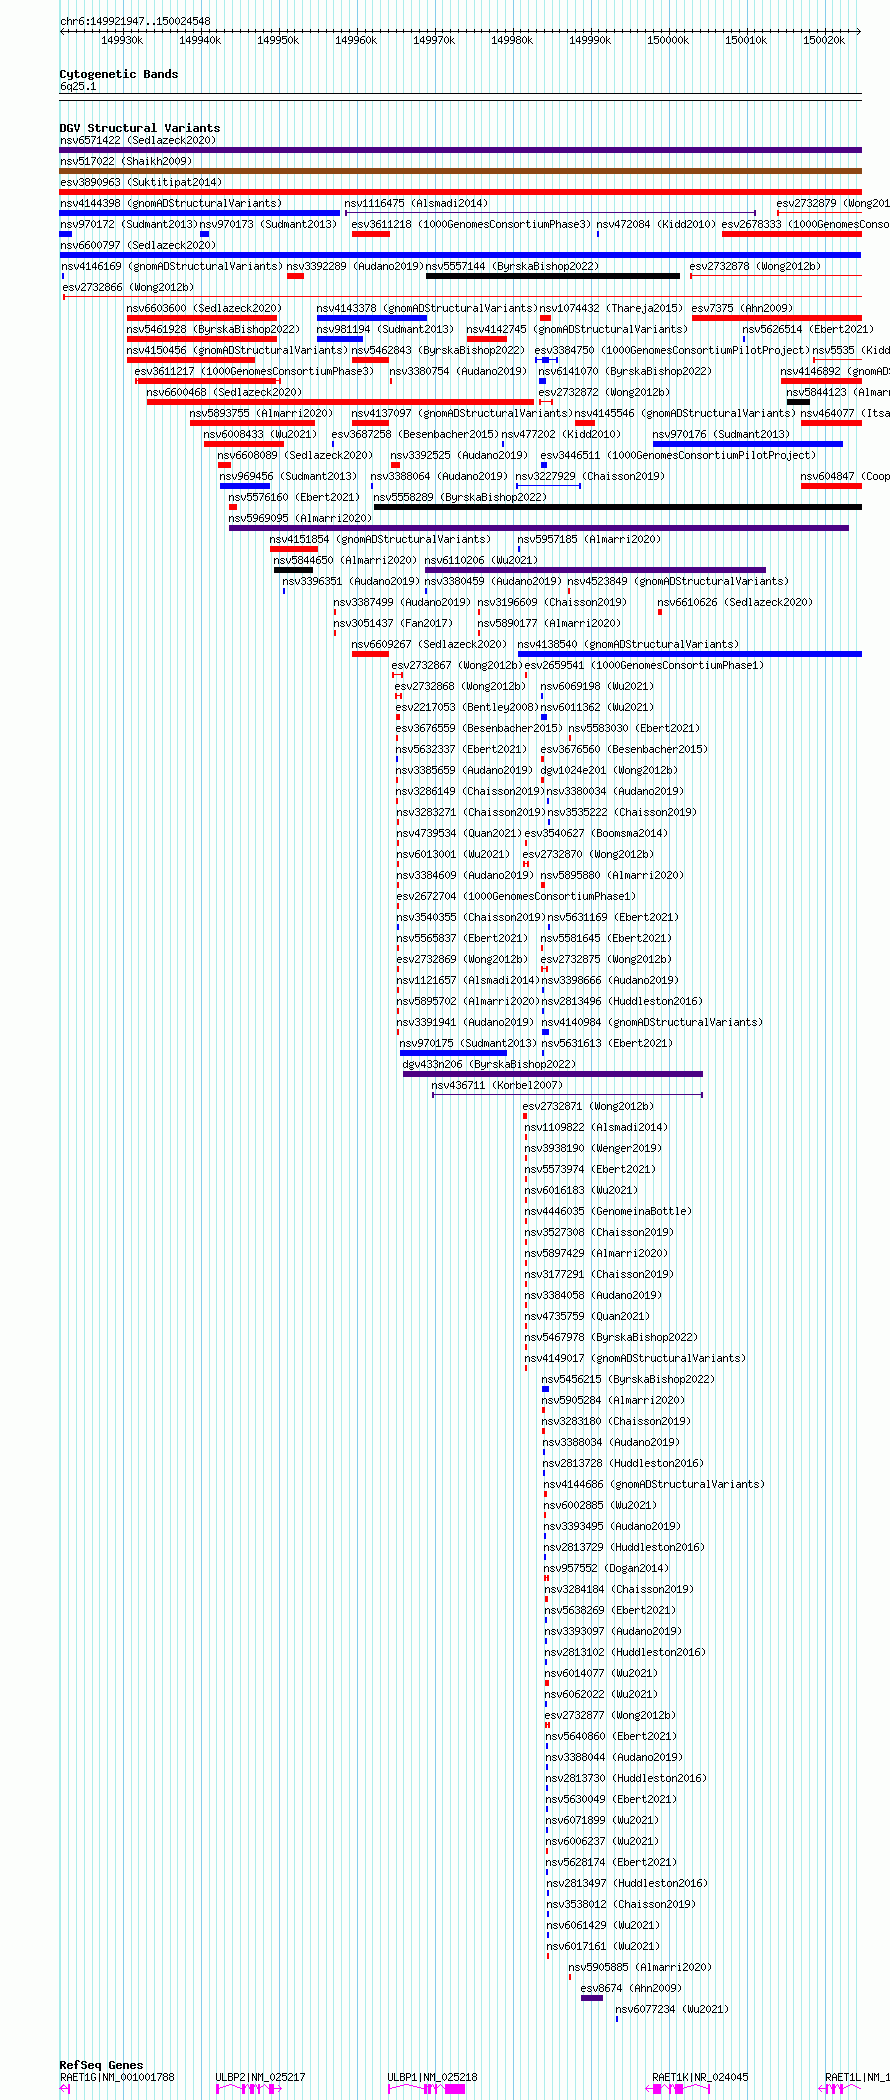Click the 149950k ruler position label

278,40
